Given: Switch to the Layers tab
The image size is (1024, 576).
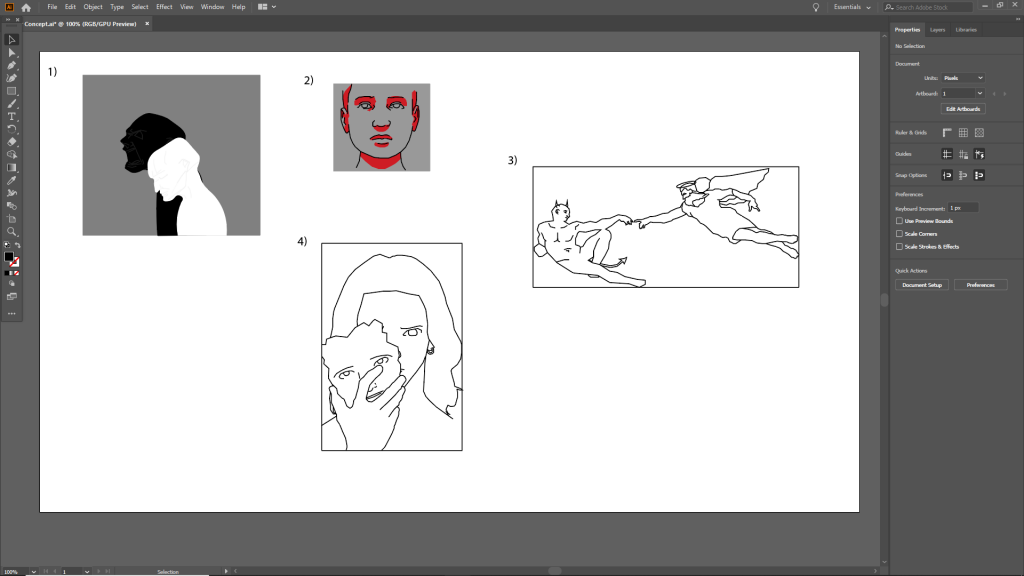Looking at the screenshot, I should pos(937,30).
